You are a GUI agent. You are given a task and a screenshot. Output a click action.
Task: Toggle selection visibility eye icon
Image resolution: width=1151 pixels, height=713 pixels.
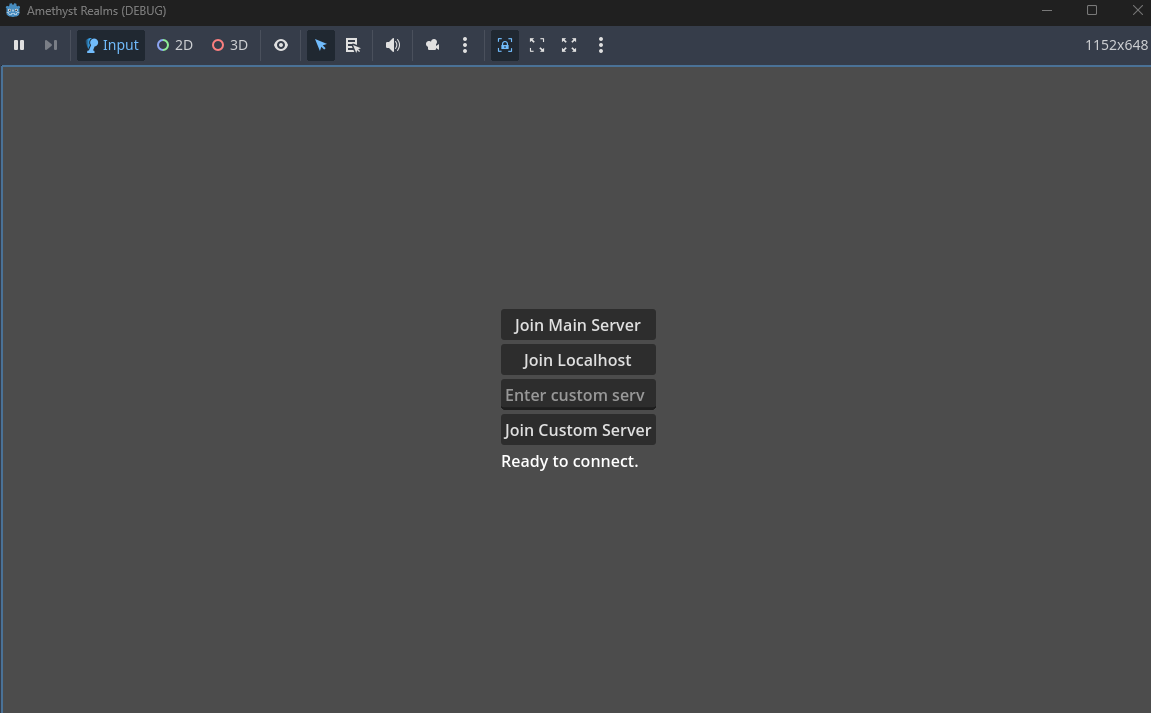pyautogui.click(x=281, y=46)
